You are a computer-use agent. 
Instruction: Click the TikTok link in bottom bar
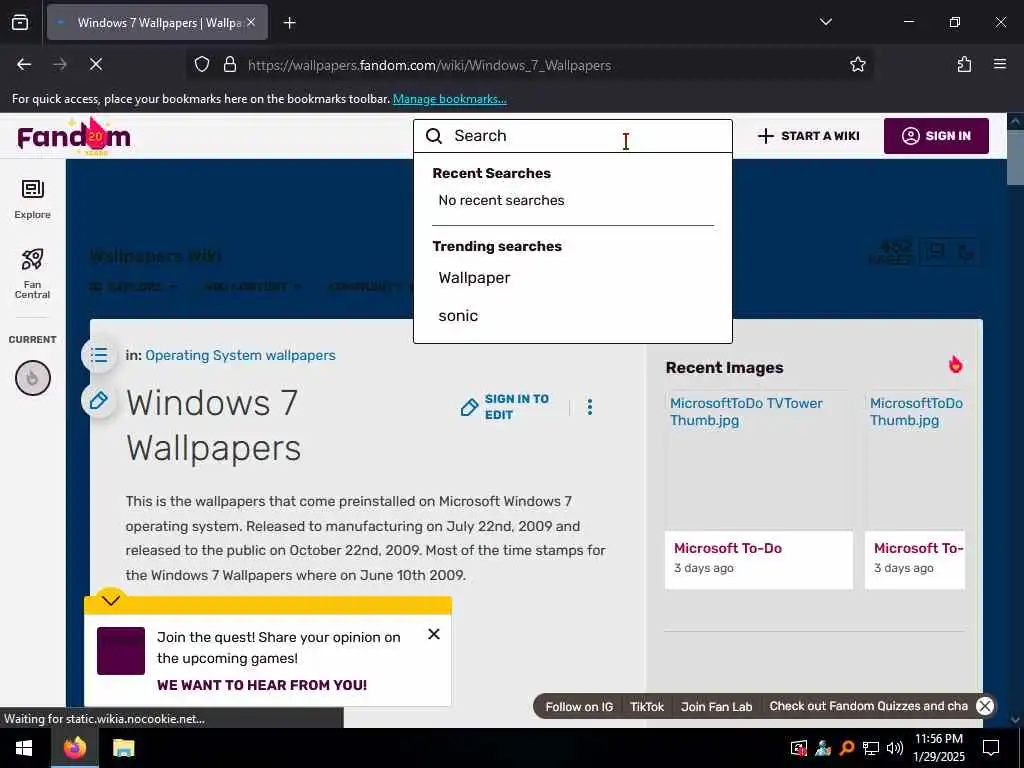click(647, 707)
